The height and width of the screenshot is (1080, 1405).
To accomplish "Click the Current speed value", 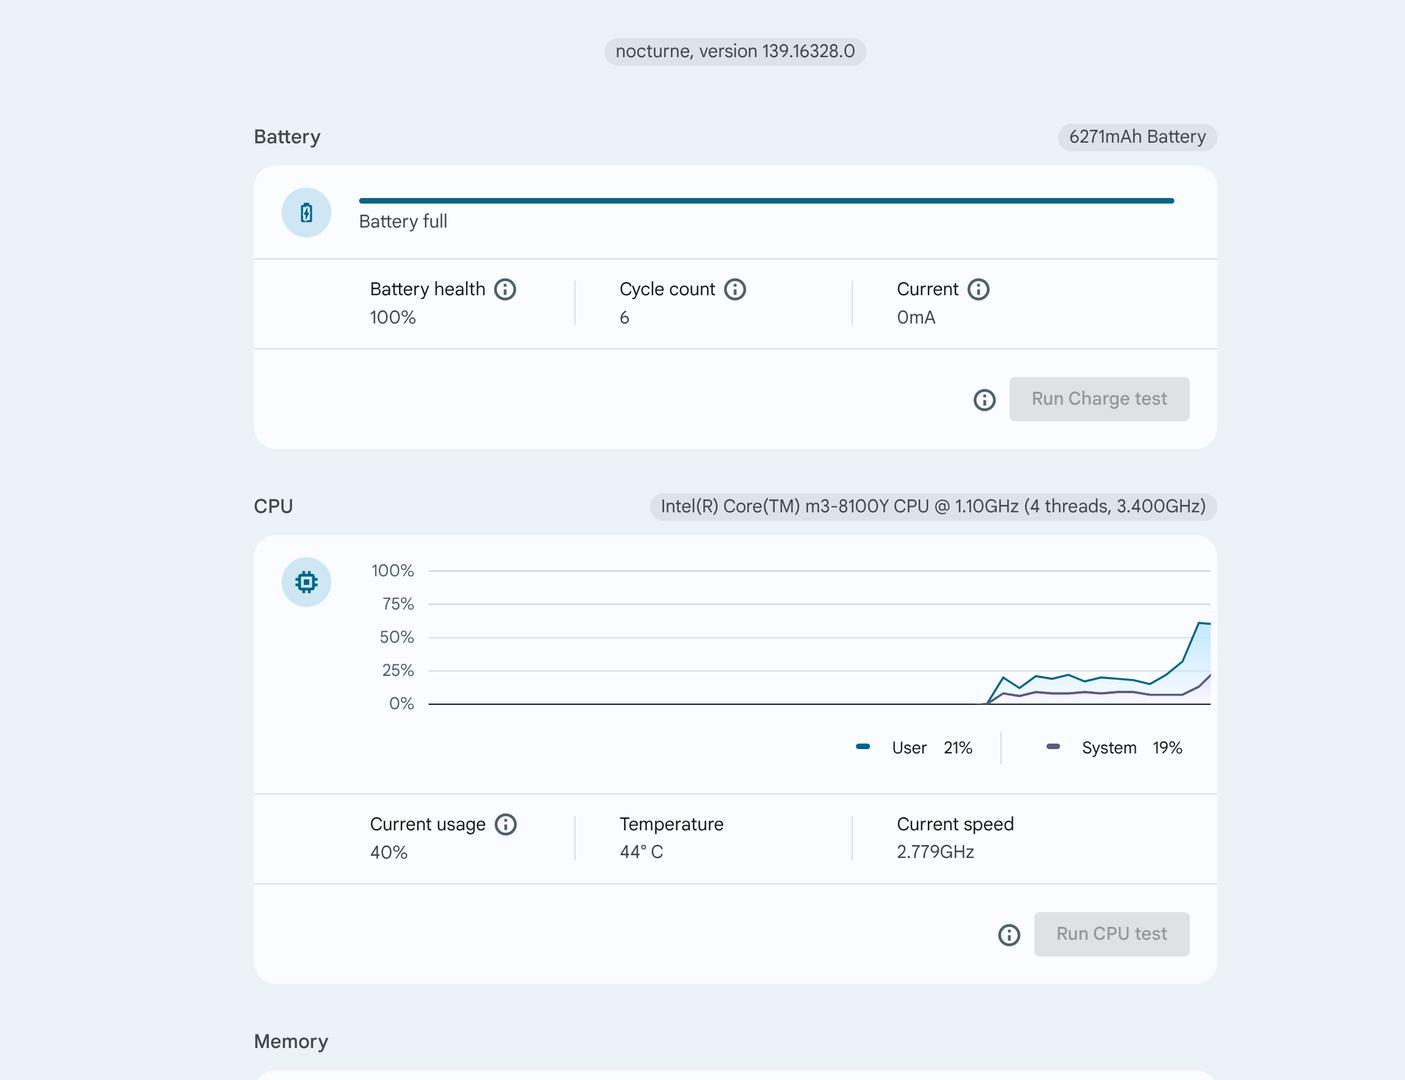I will pos(935,852).
